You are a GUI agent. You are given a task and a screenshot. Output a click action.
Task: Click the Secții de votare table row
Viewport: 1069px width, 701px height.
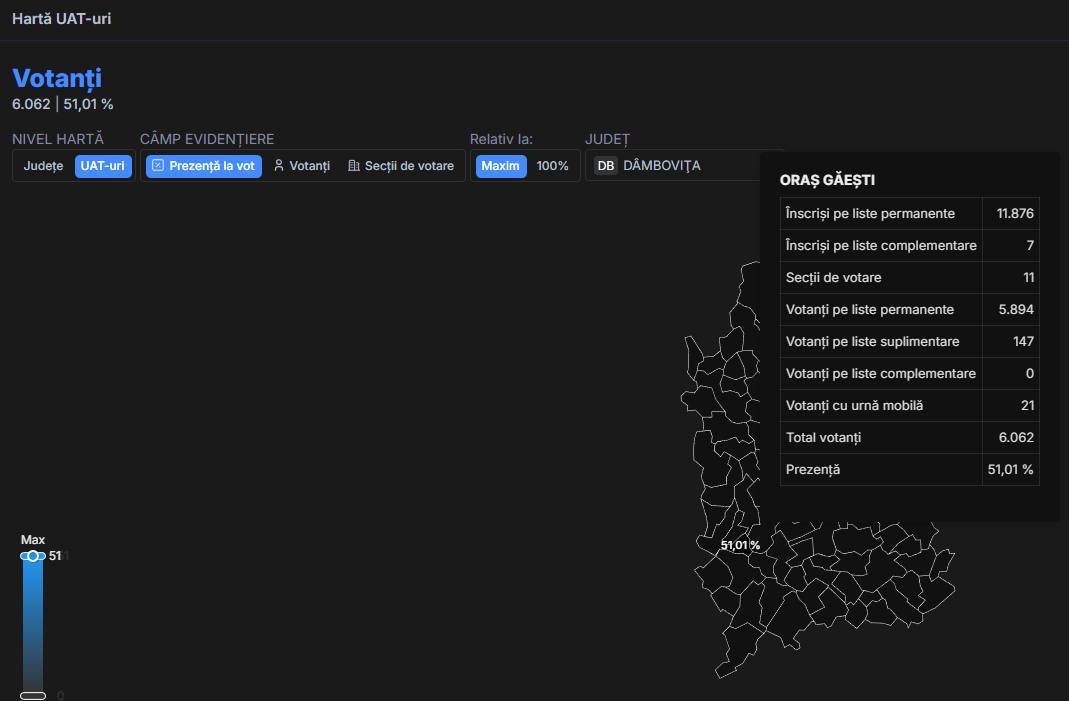880,277
